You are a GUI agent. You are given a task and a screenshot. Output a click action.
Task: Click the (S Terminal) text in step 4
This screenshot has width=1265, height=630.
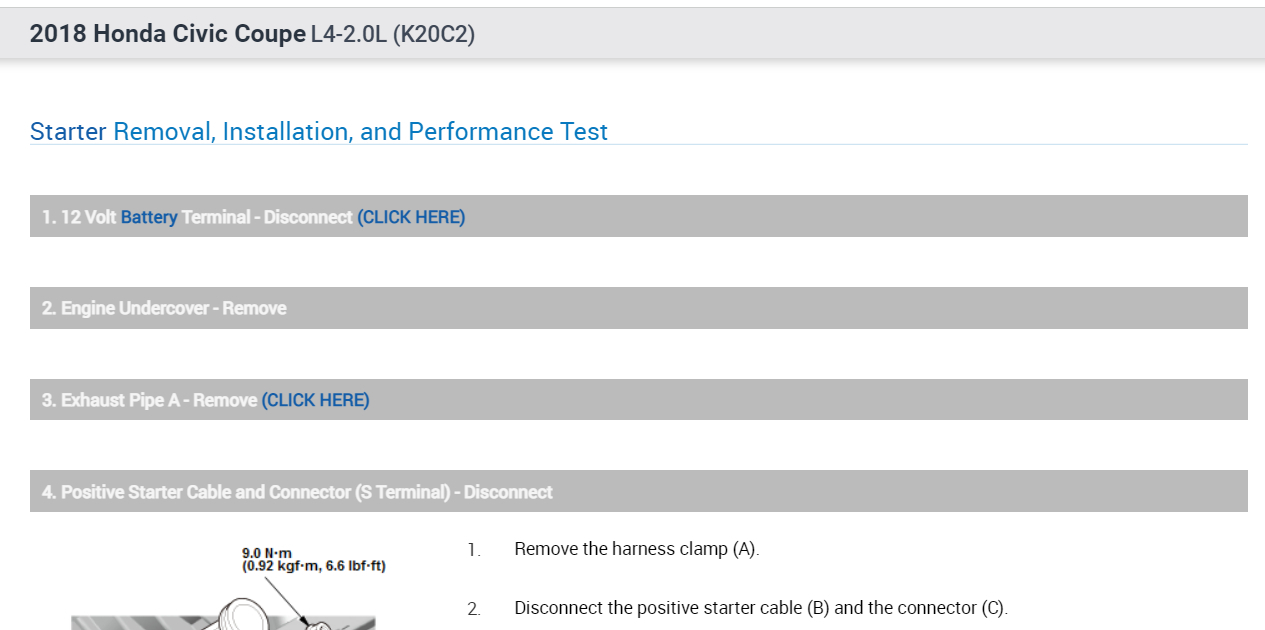coord(402,492)
